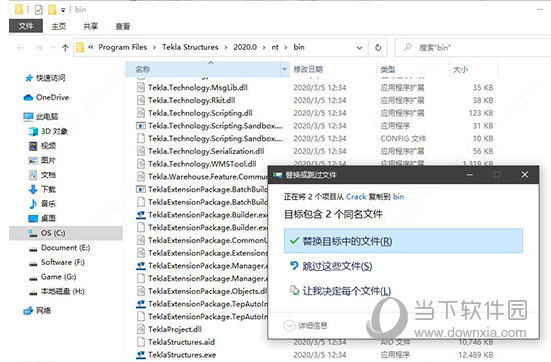Sort by the 类型 column header
The image size is (551, 362).
click(x=388, y=70)
